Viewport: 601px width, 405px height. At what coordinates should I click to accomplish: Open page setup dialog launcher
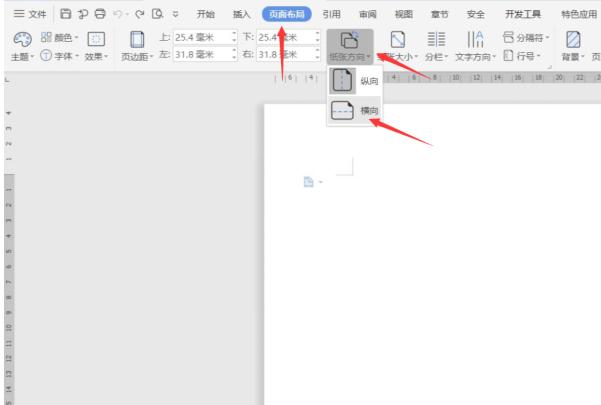(550, 67)
